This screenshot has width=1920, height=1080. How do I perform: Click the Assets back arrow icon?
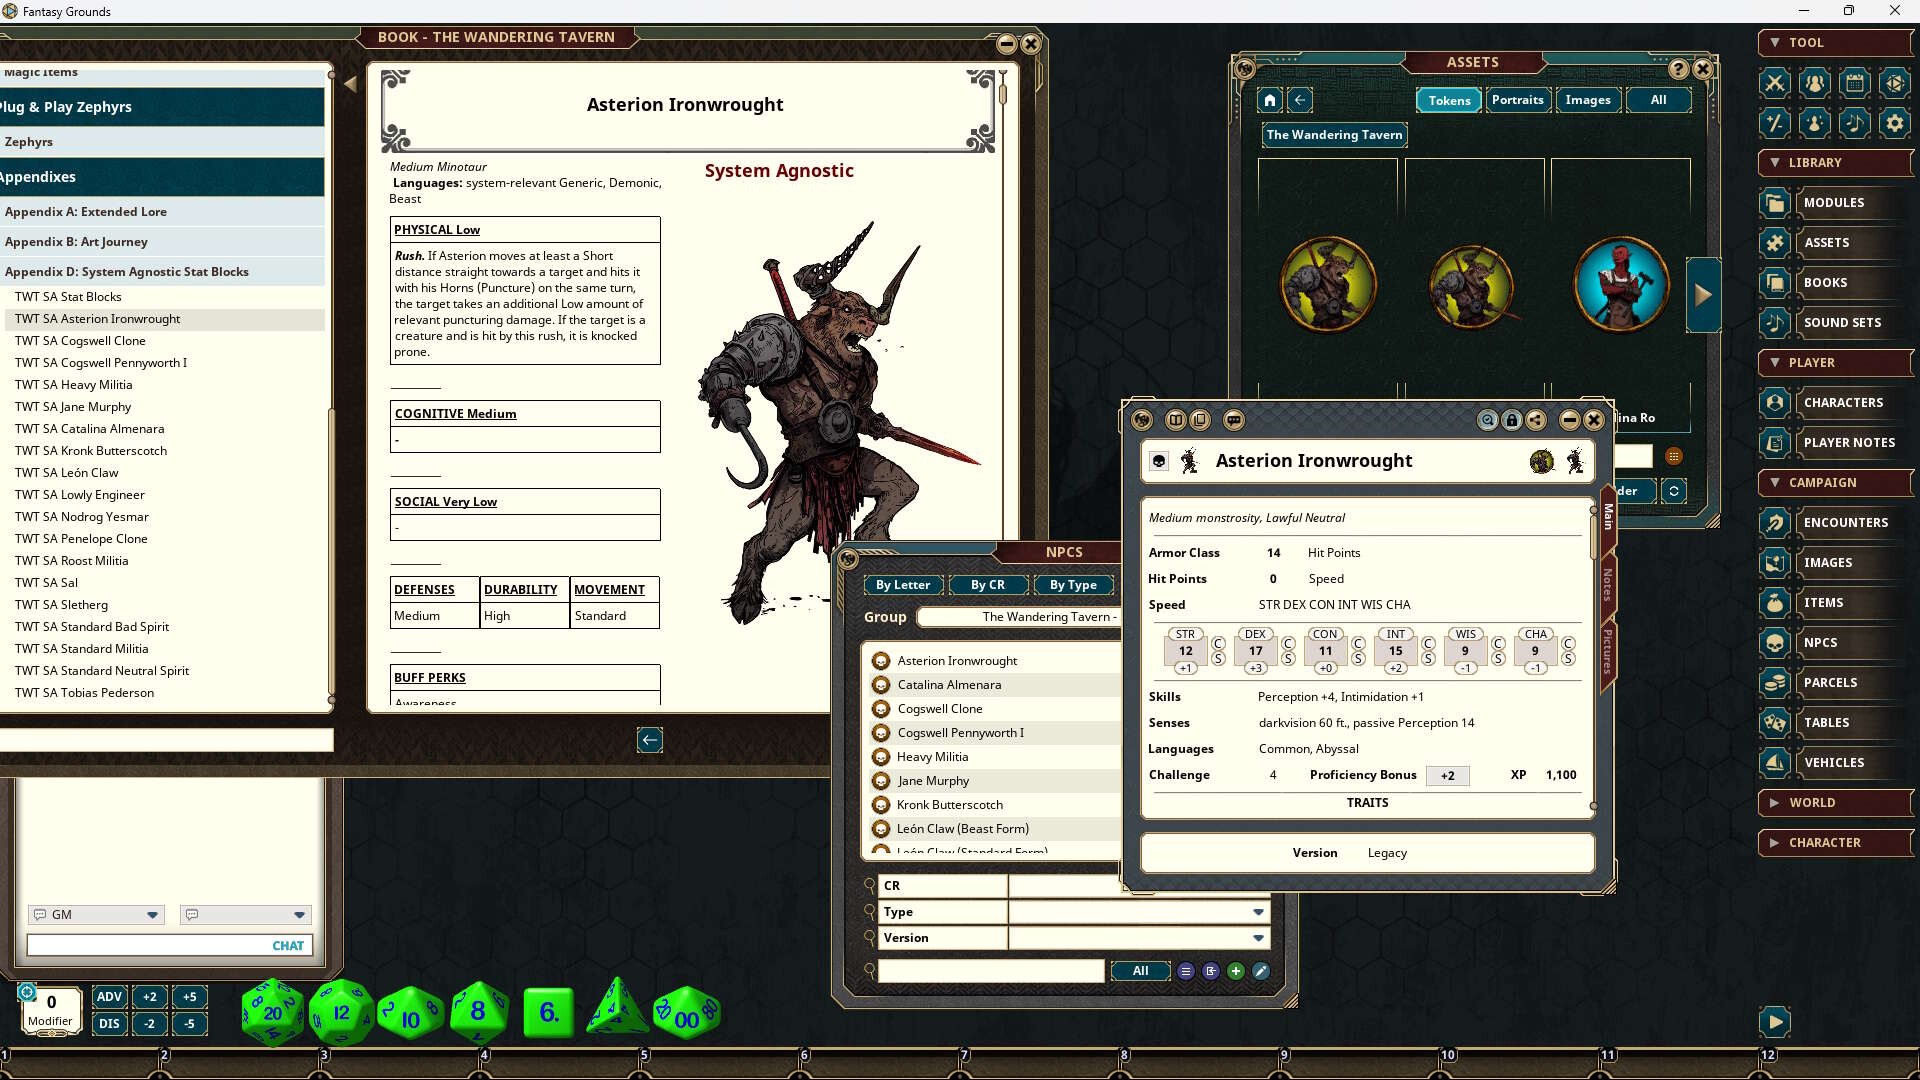tap(1300, 100)
